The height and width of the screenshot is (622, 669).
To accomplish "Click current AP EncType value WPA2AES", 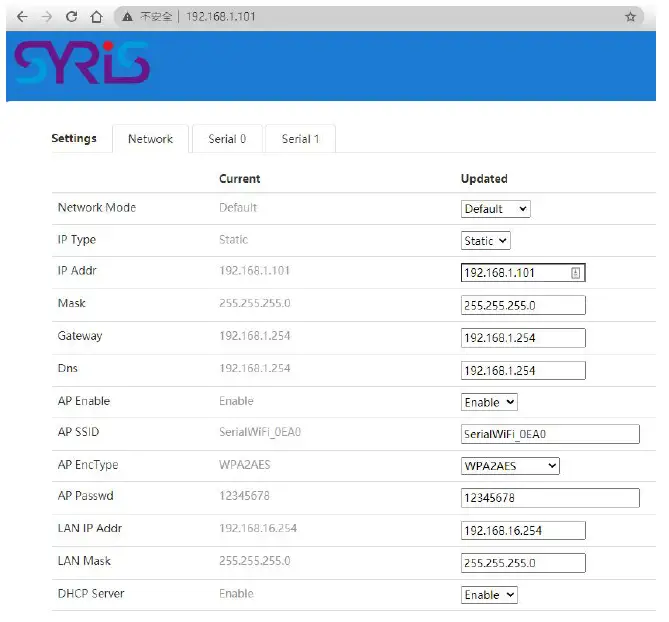I will point(244,465).
